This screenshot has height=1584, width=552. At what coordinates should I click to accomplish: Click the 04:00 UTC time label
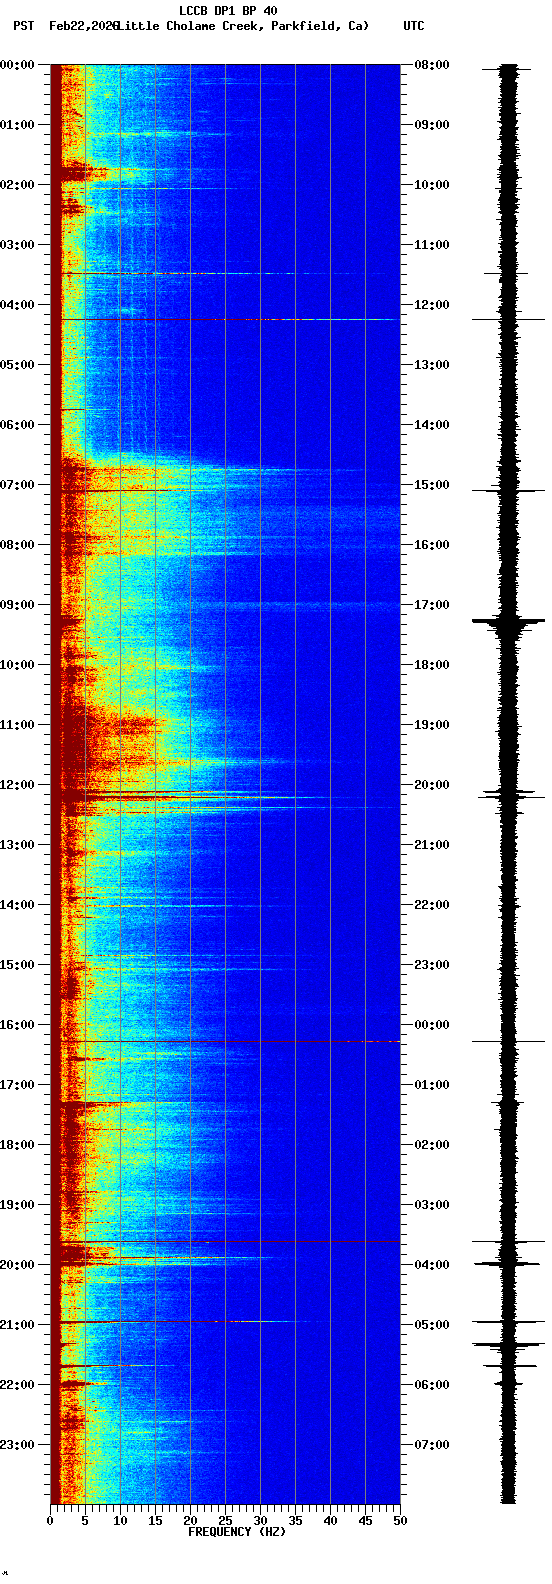click(x=432, y=1265)
